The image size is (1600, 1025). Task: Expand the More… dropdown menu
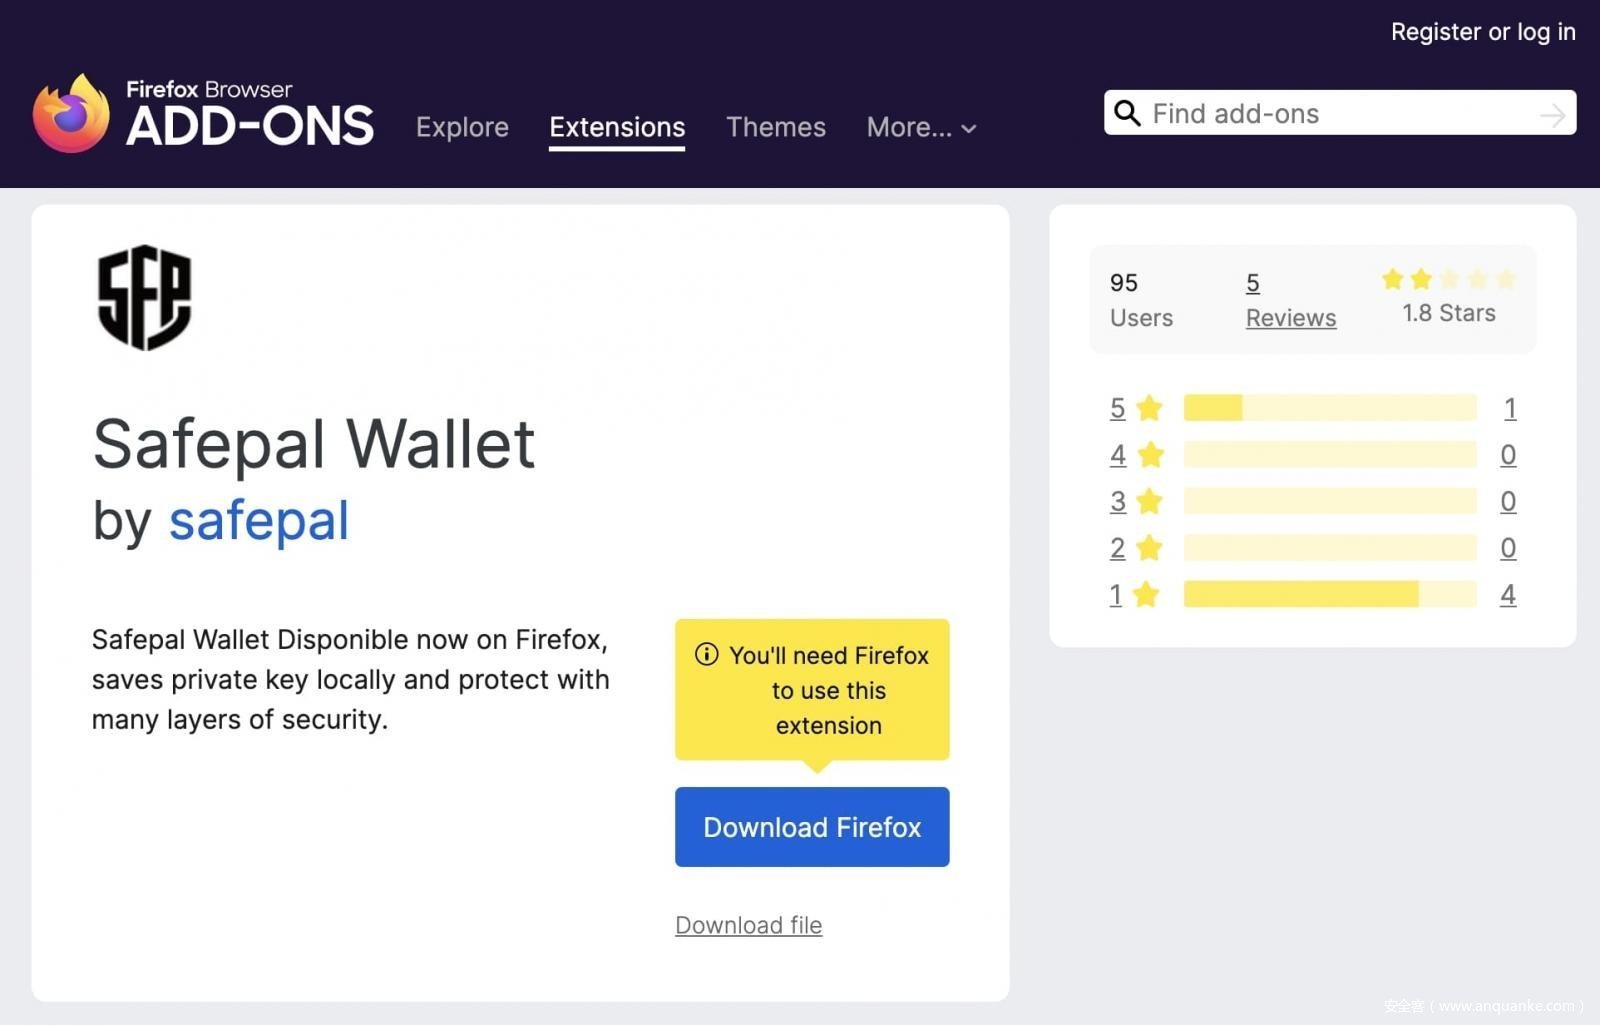click(x=921, y=127)
